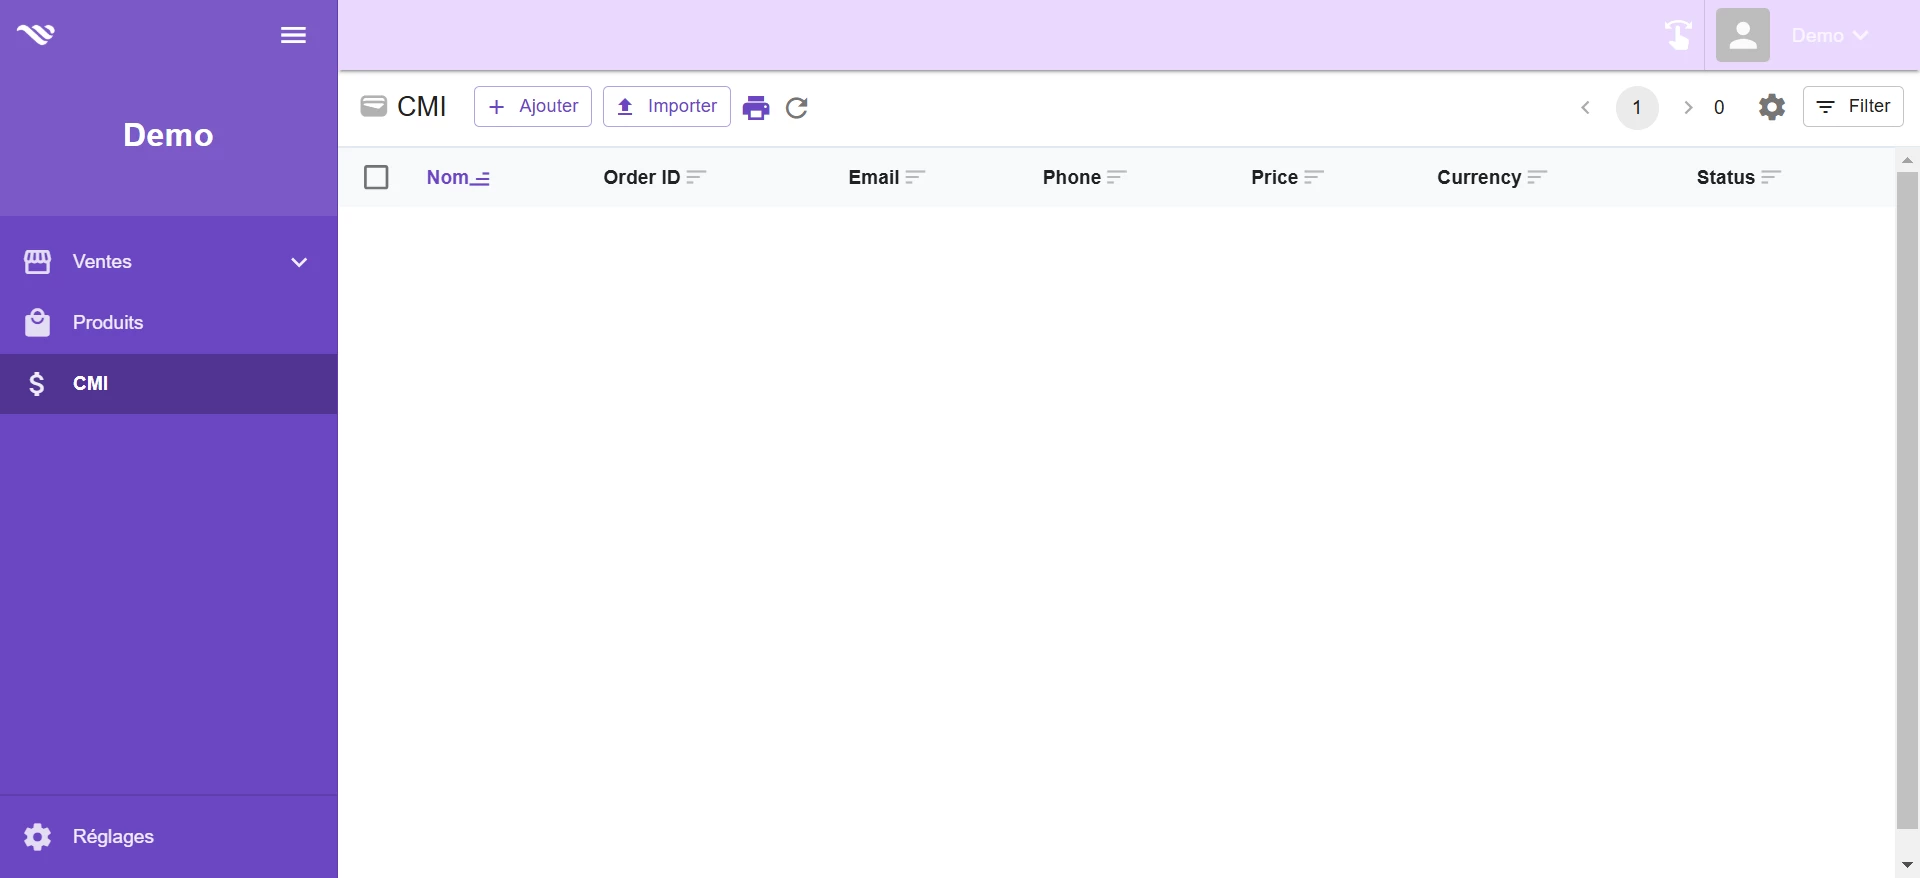The width and height of the screenshot is (1920, 878).
Task: Click the user avatar icon
Action: pyautogui.click(x=1743, y=35)
